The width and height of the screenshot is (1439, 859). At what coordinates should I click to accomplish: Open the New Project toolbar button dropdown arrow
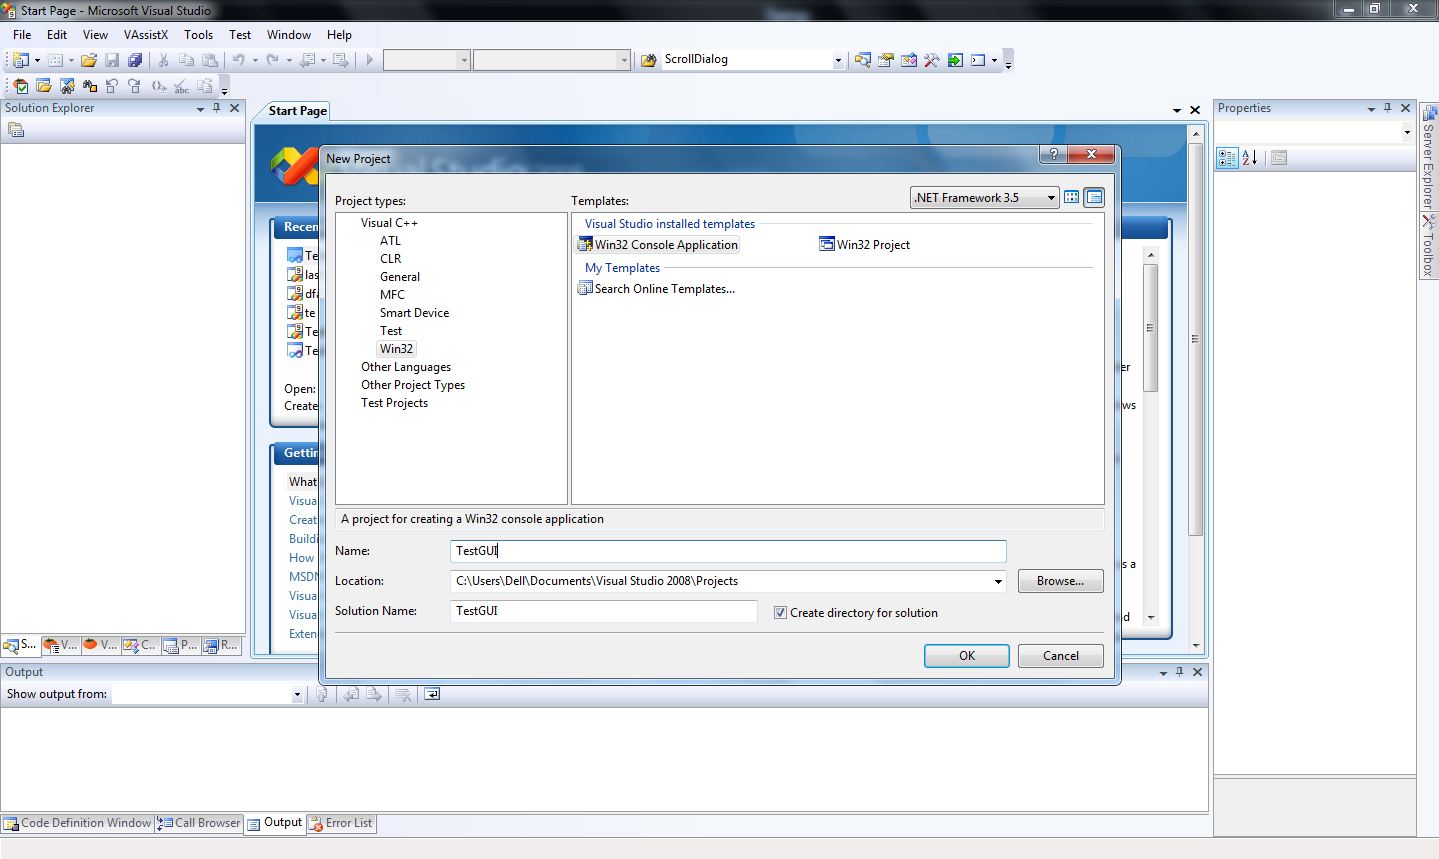pyautogui.click(x=37, y=60)
